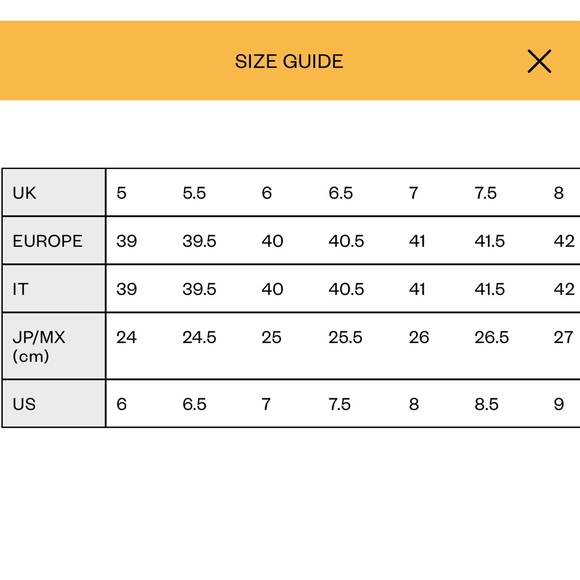The image size is (580, 580).
Task: Click the SIZE GUIDE header title
Action: point(289,61)
